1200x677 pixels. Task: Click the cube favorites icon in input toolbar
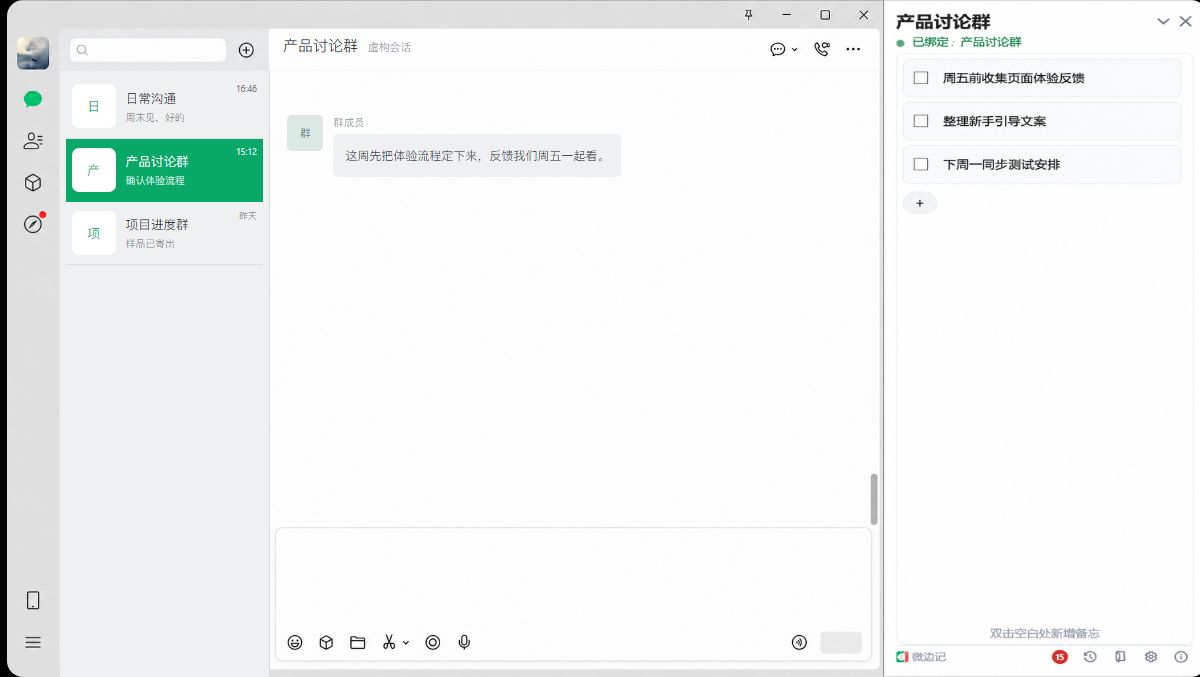tap(326, 643)
